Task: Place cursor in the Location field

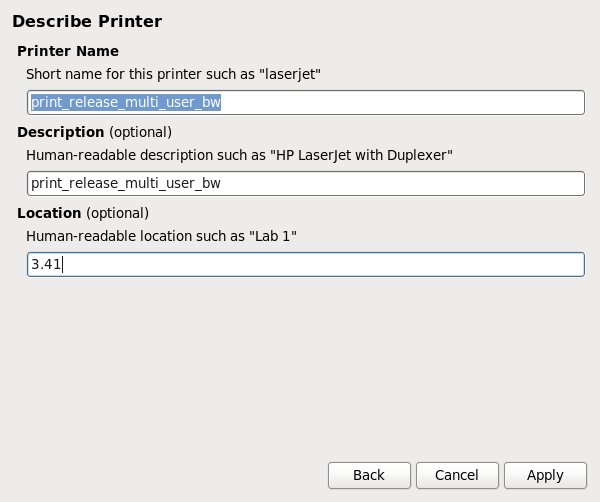Action: pyautogui.click(x=305, y=264)
